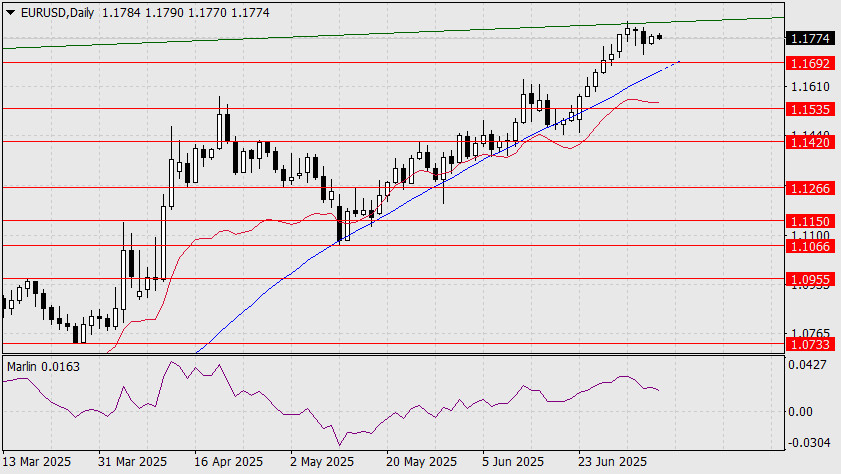
Task: Select the 1.1420 red level label
Action: 810,142
